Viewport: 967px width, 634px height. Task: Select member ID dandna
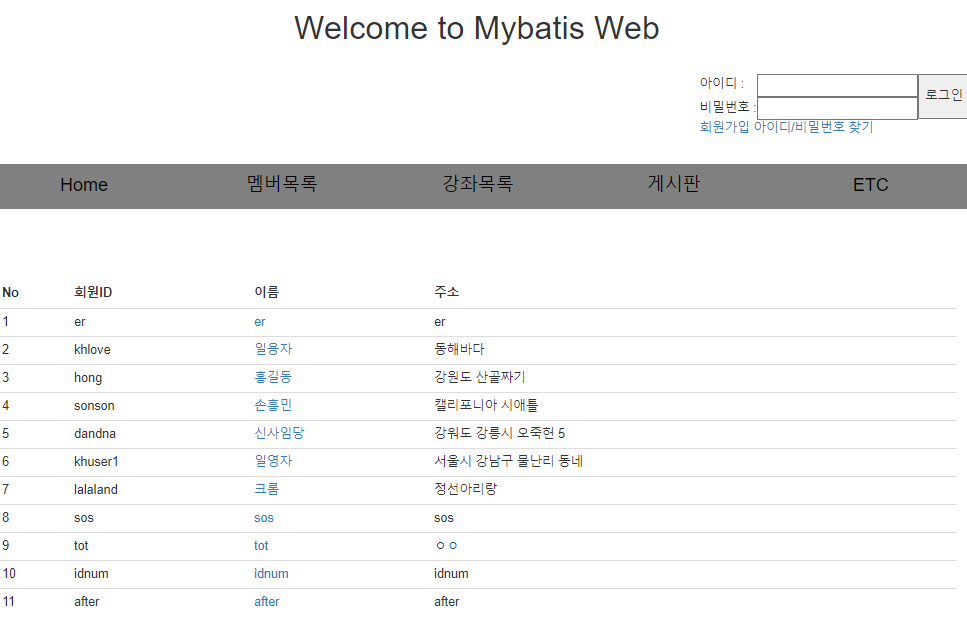[95, 434]
